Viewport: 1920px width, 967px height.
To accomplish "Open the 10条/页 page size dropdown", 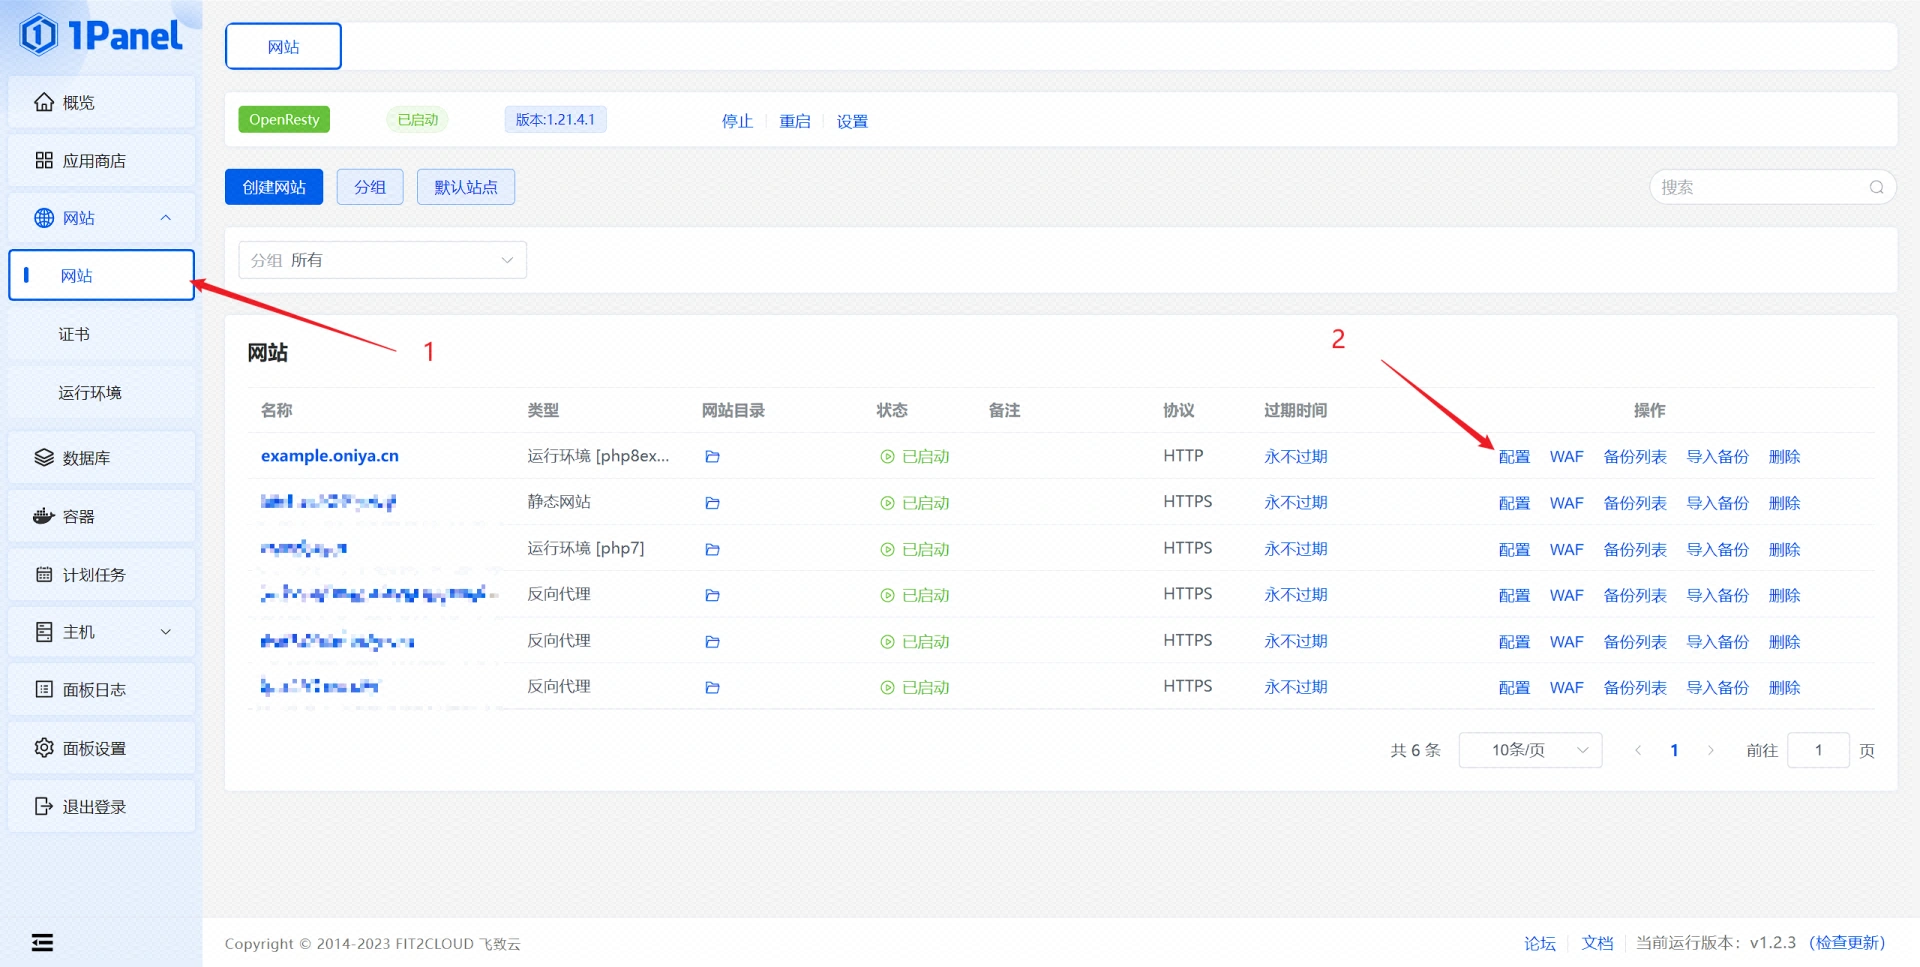I will 1530,750.
